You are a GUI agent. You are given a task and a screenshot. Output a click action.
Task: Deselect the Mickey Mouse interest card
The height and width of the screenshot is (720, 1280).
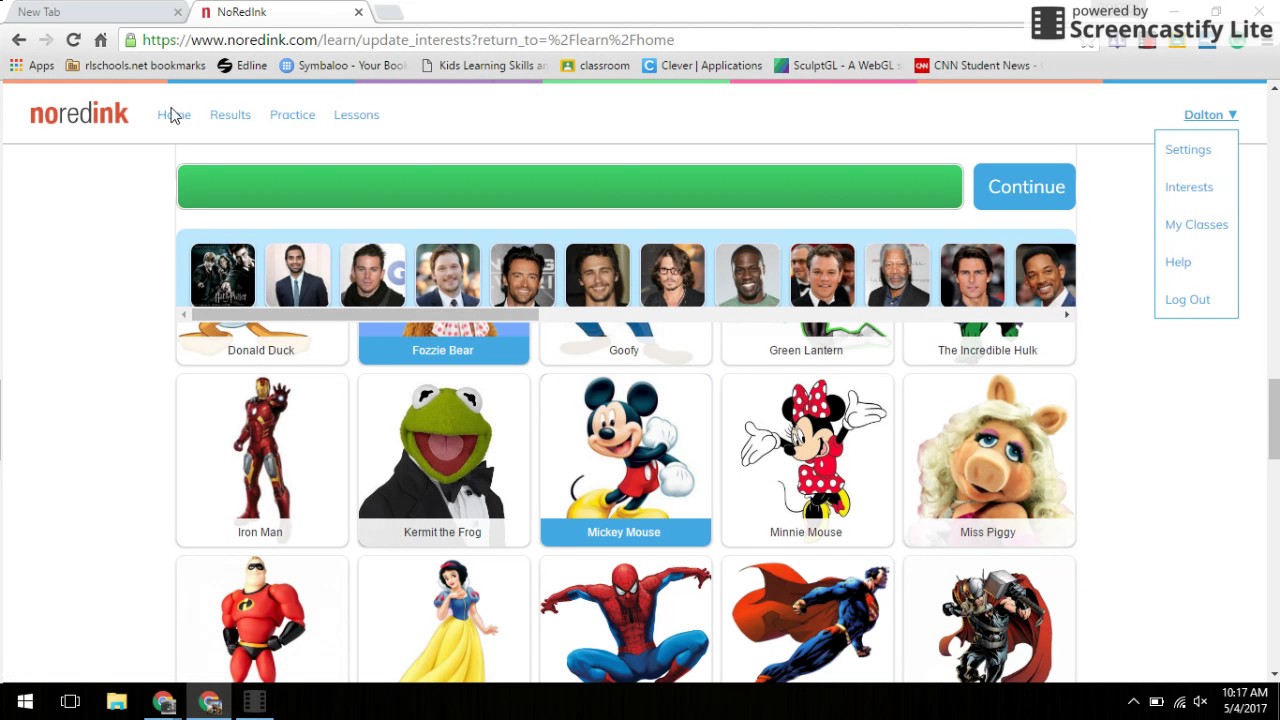[626, 460]
